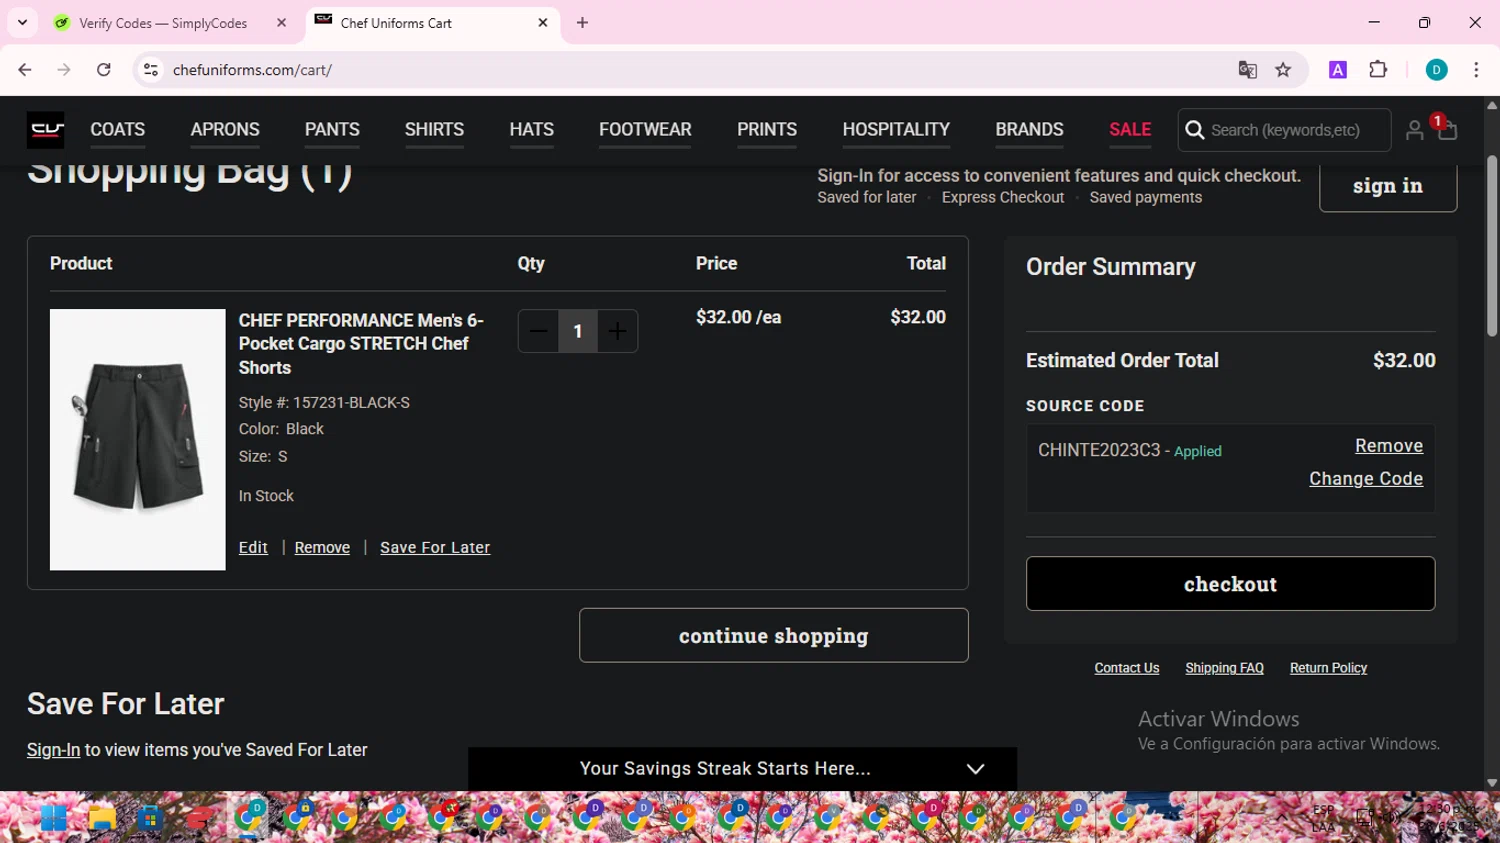Open the HATS menu
The image size is (1500, 843).
pyautogui.click(x=531, y=130)
